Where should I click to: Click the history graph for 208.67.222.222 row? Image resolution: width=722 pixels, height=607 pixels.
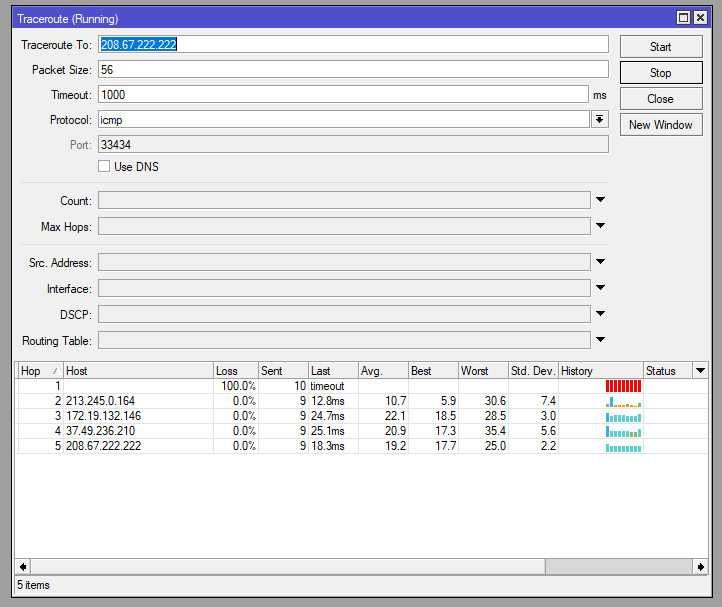pos(623,447)
